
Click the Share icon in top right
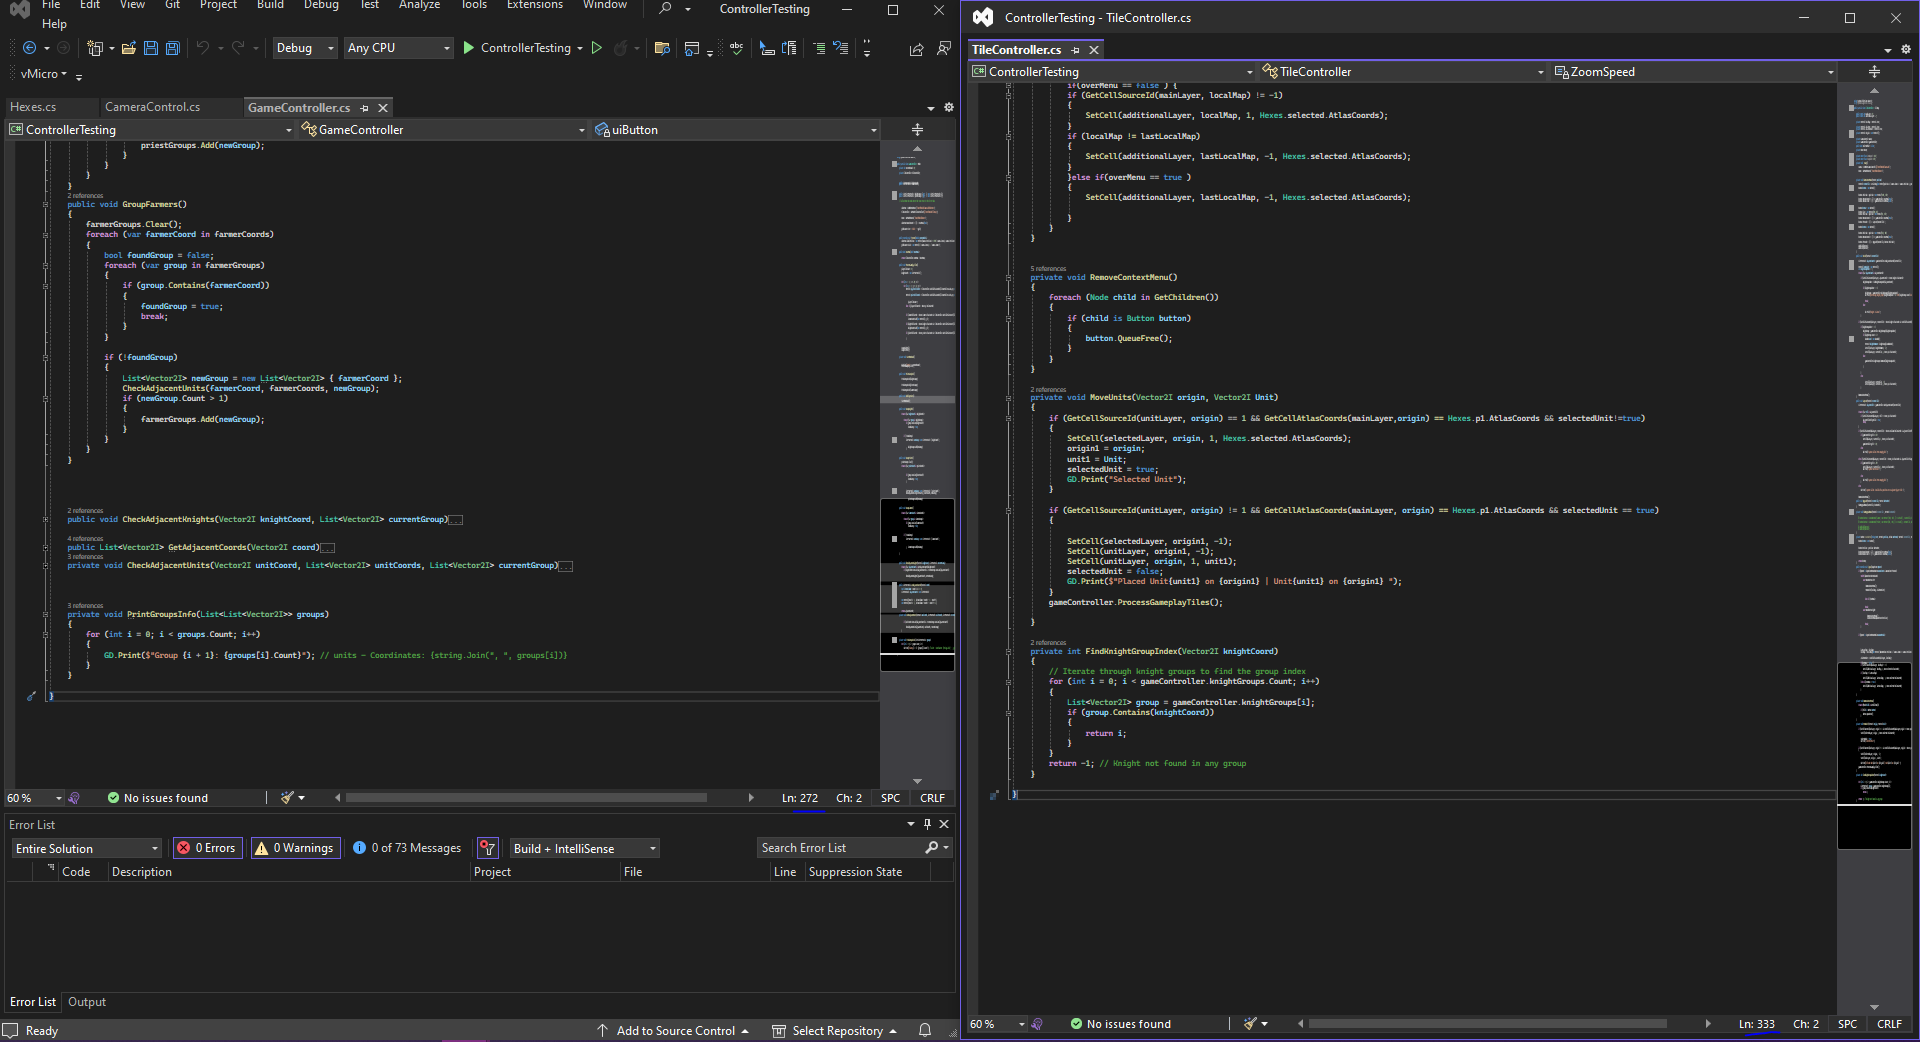coord(915,48)
